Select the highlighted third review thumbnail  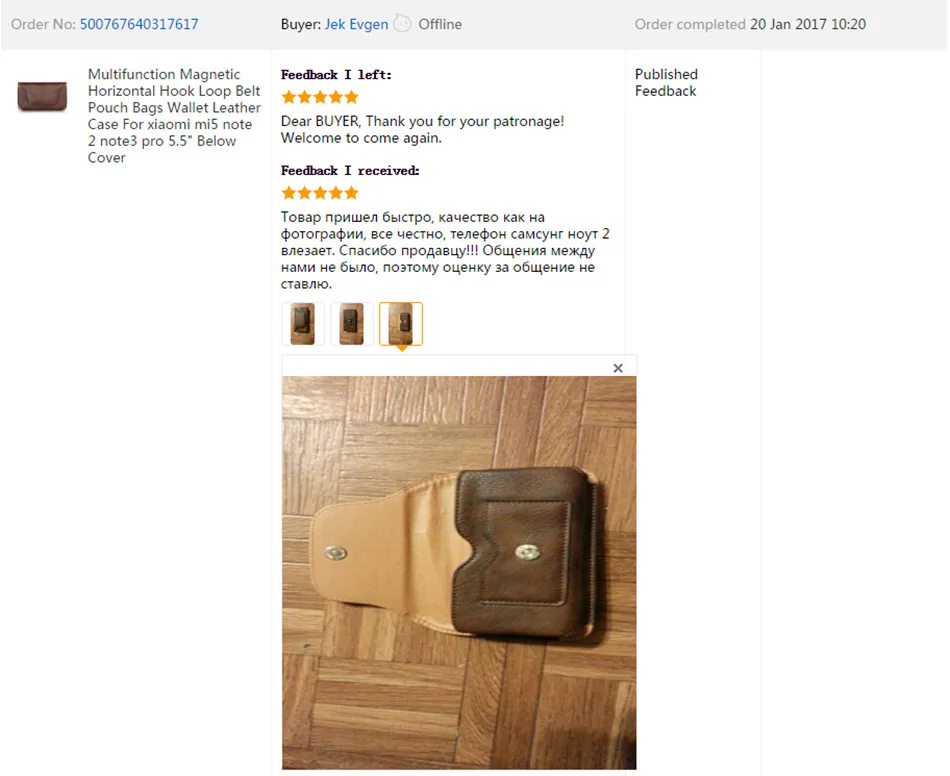400,324
